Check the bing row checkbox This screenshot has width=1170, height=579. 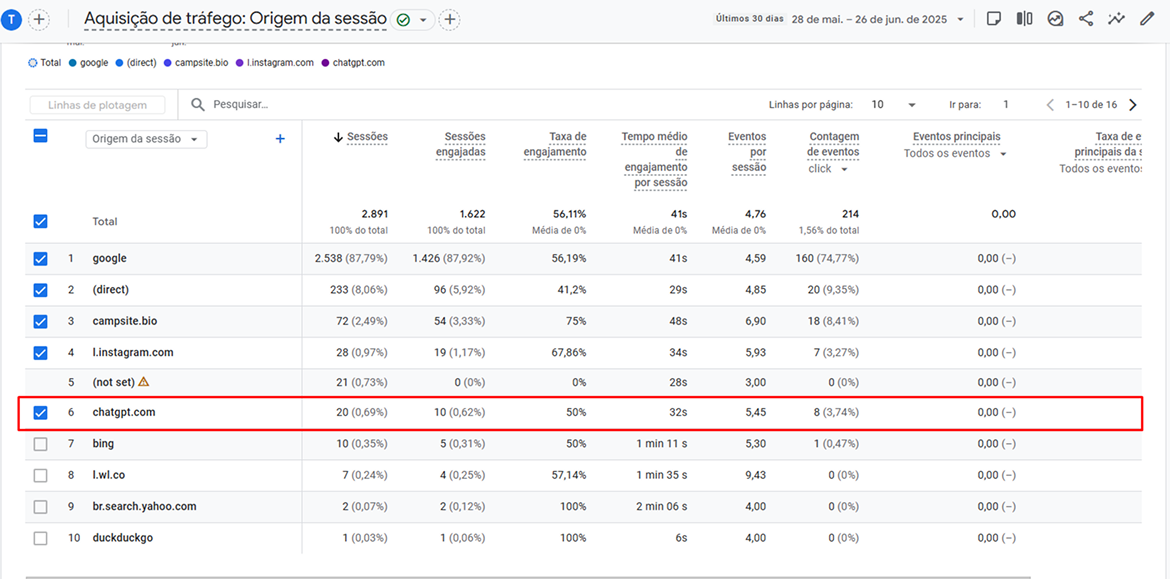coord(41,444)
